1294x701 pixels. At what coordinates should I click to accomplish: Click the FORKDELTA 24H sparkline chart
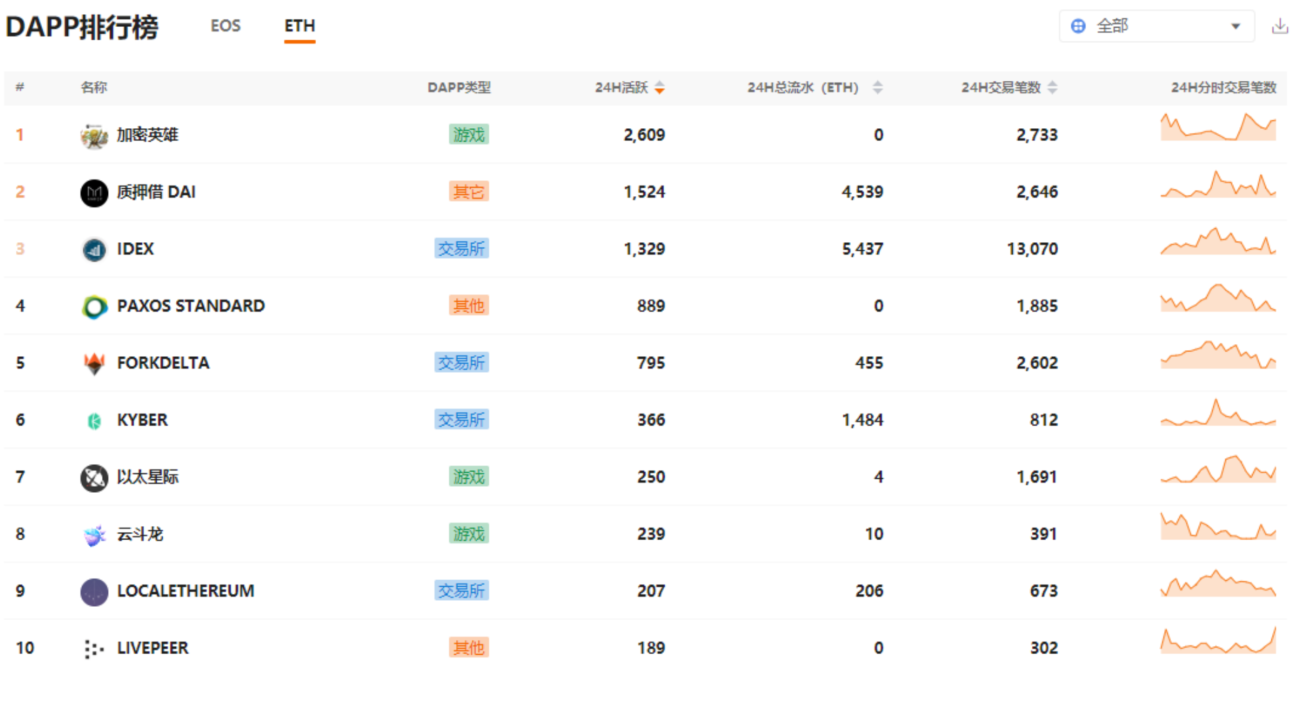pyautogui.click(x=1218, y=355)
